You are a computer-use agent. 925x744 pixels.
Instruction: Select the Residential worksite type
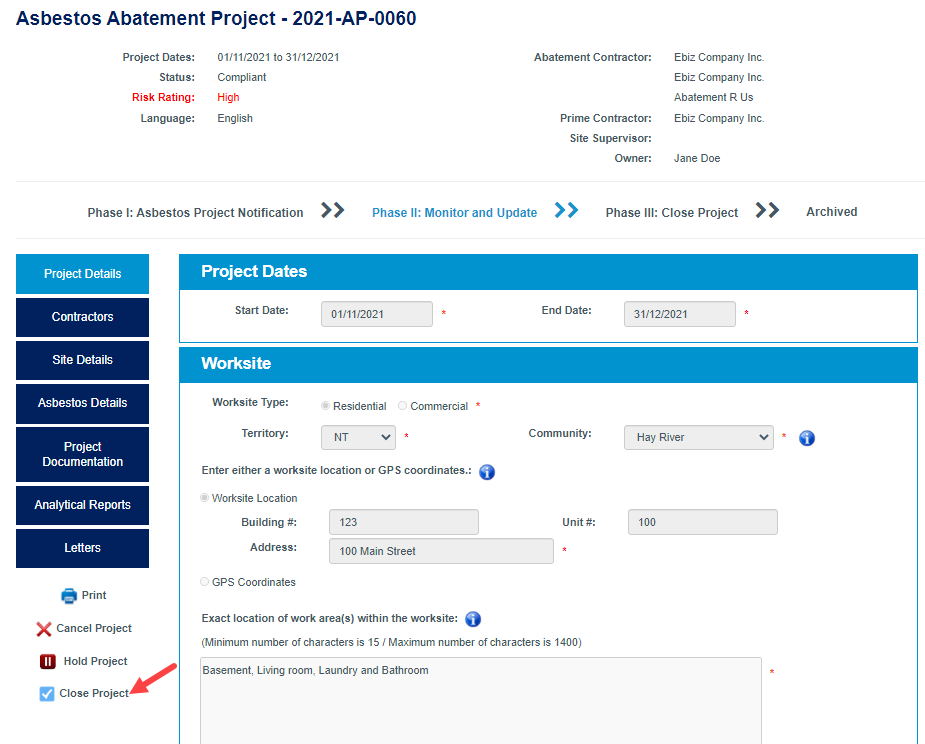click(x=325, y=405)
